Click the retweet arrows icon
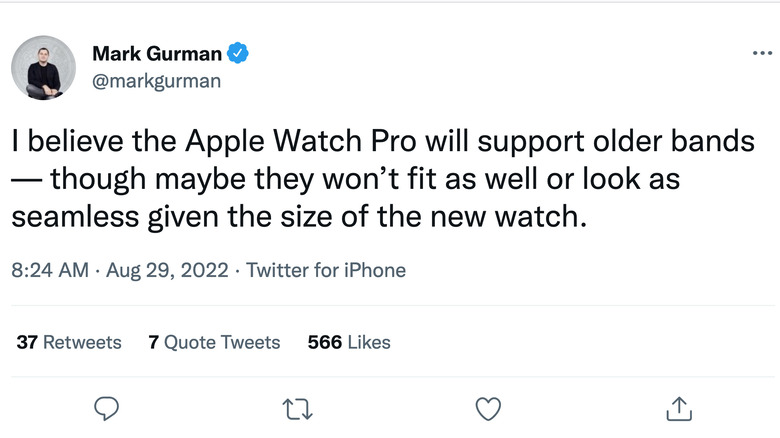The image size is (780, 438). click(296, 407)
